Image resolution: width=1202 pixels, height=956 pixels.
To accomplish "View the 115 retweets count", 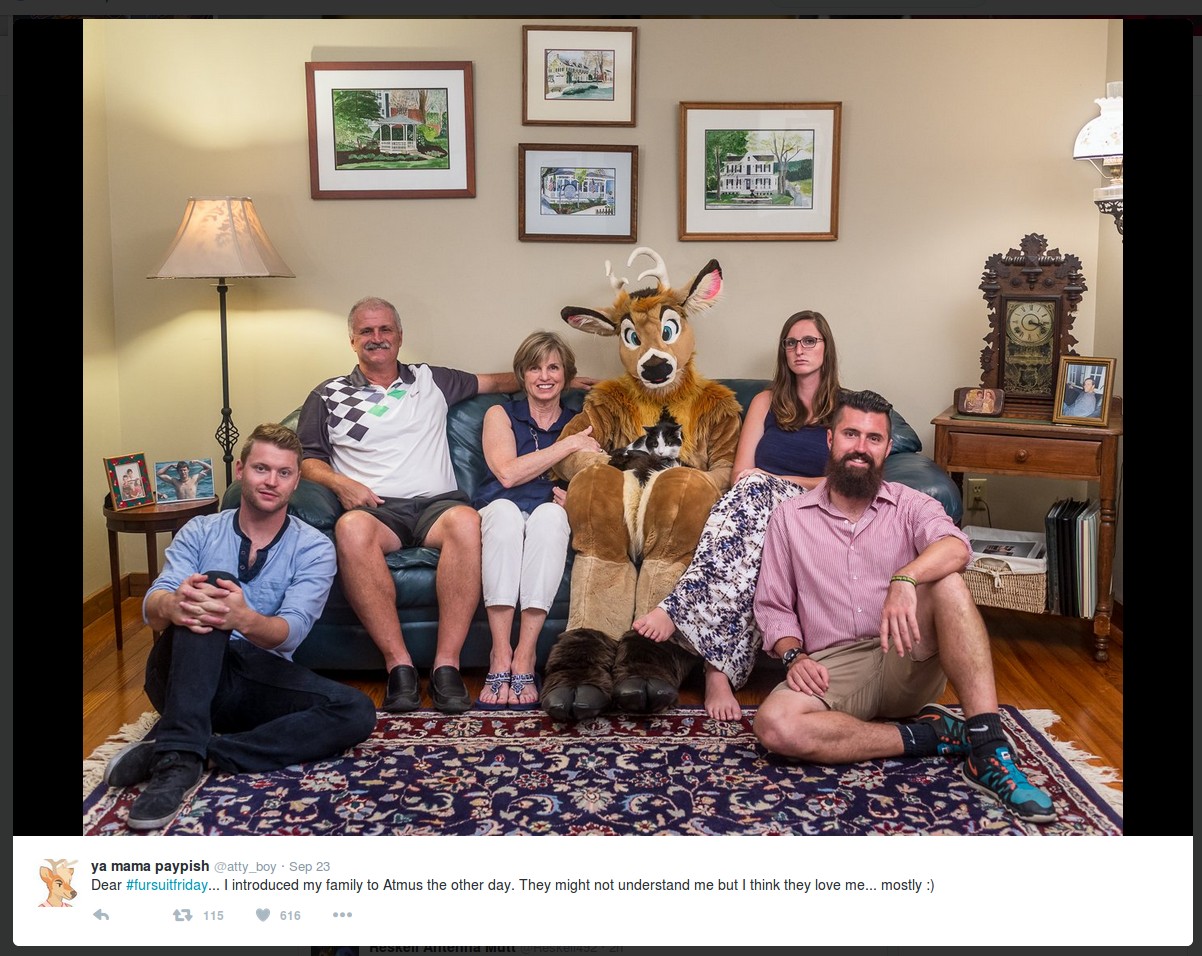I will point(213,915).
